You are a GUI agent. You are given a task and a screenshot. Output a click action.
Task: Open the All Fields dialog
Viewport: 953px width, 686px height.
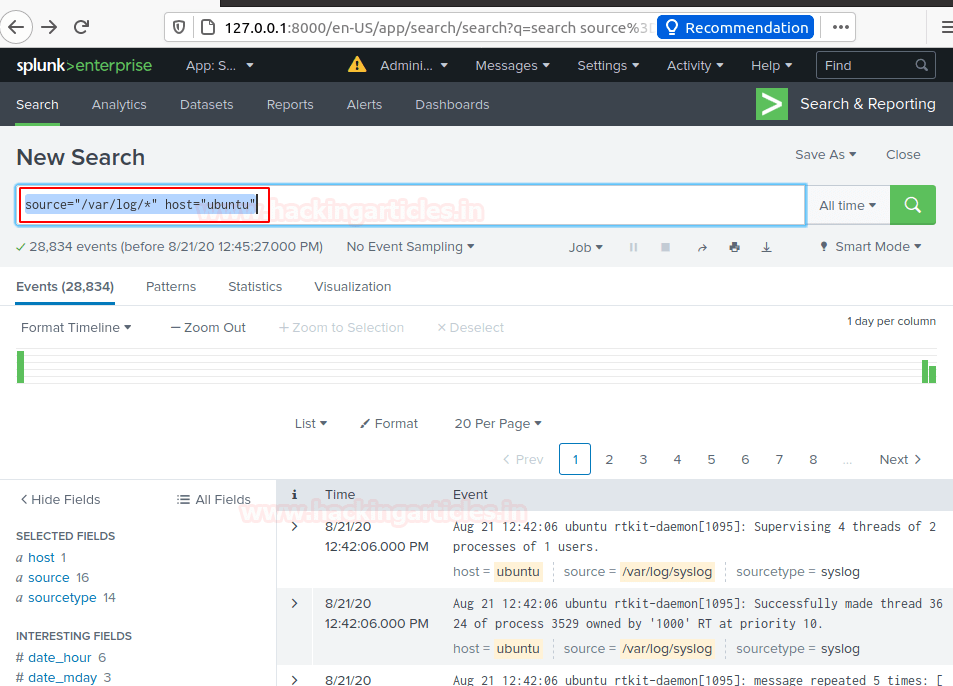coord(213,499)
